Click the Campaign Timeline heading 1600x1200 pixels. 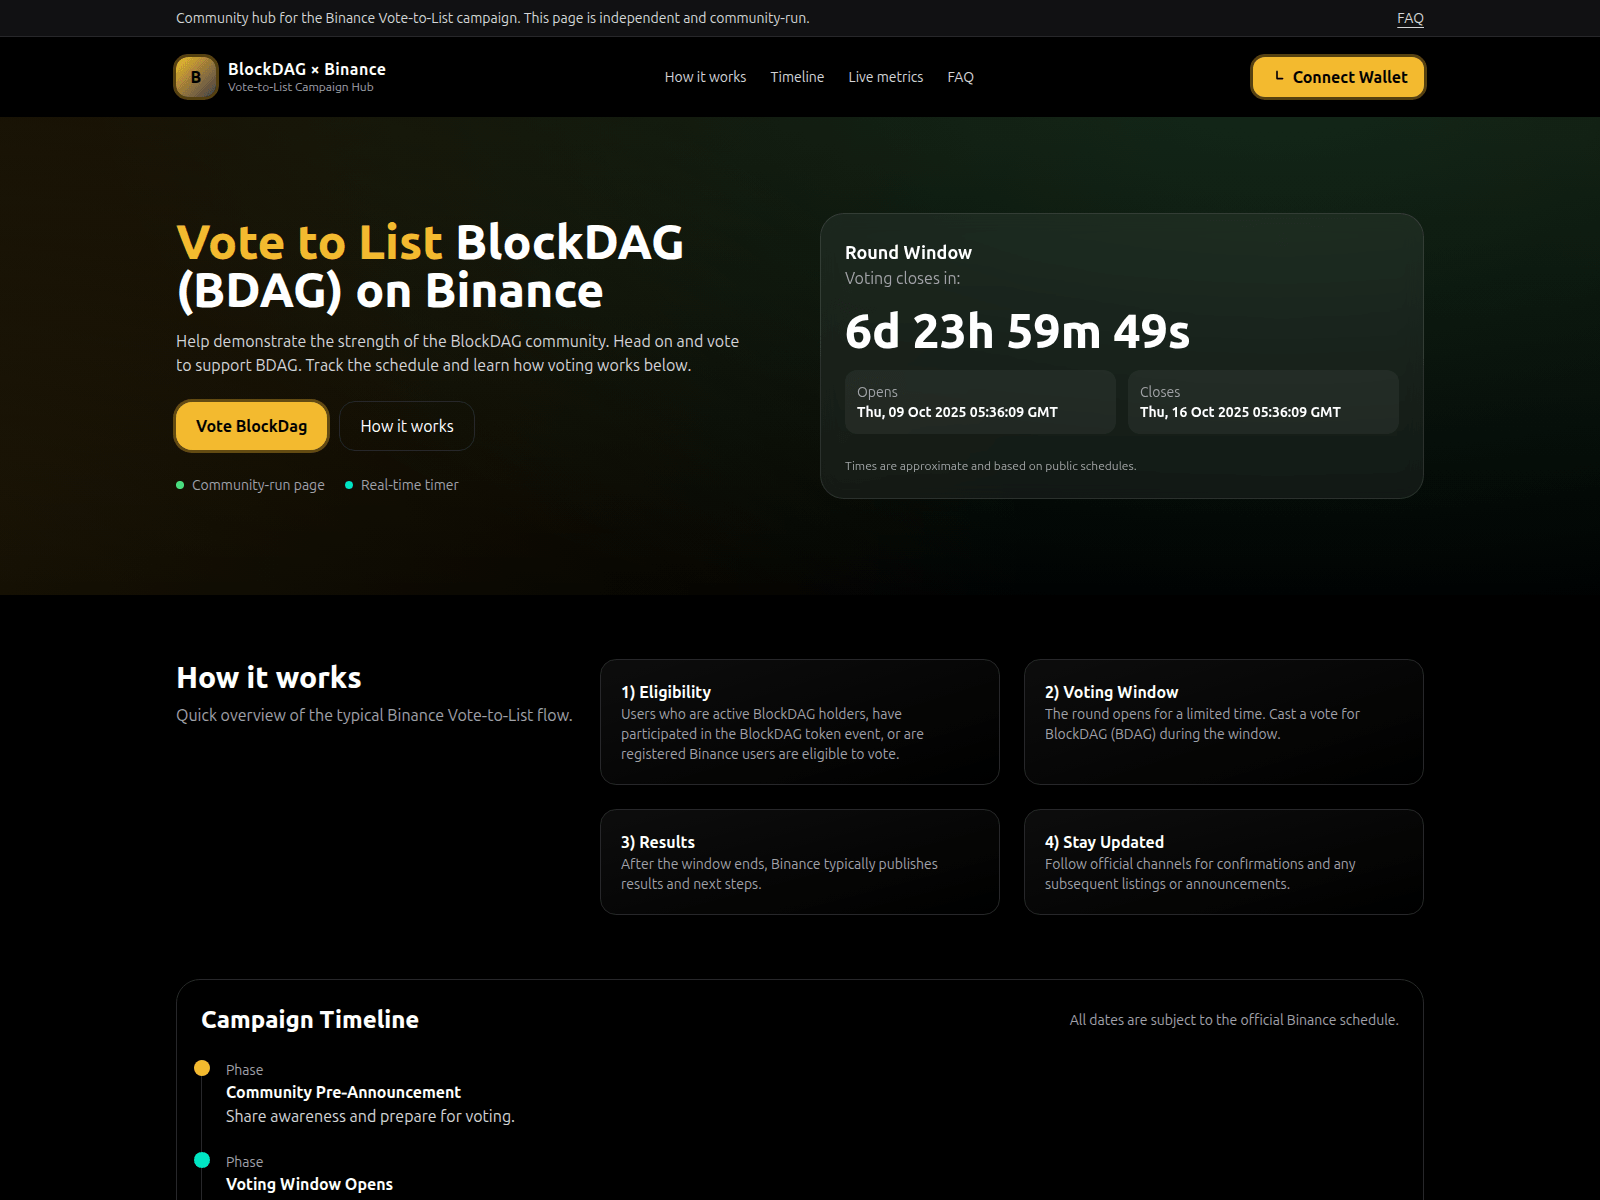[x=310, y=1019]
